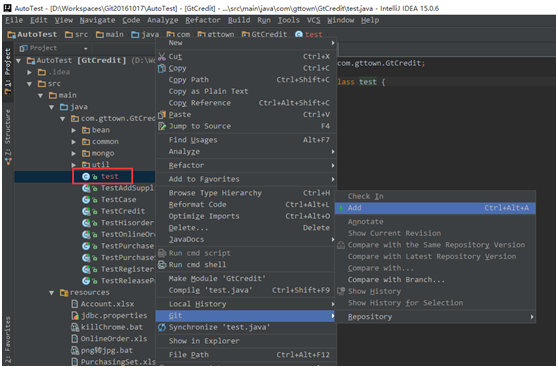The height and width of the screenshot is (368, 558).
Task: Click the killChrome.bat file icon
Action: 75,327
